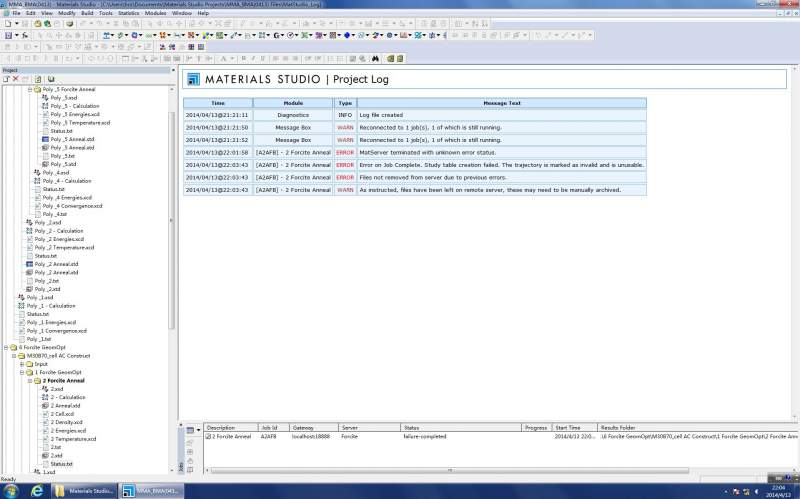
Task: Click the blue sphere module icon
Action: pos(347,35)
